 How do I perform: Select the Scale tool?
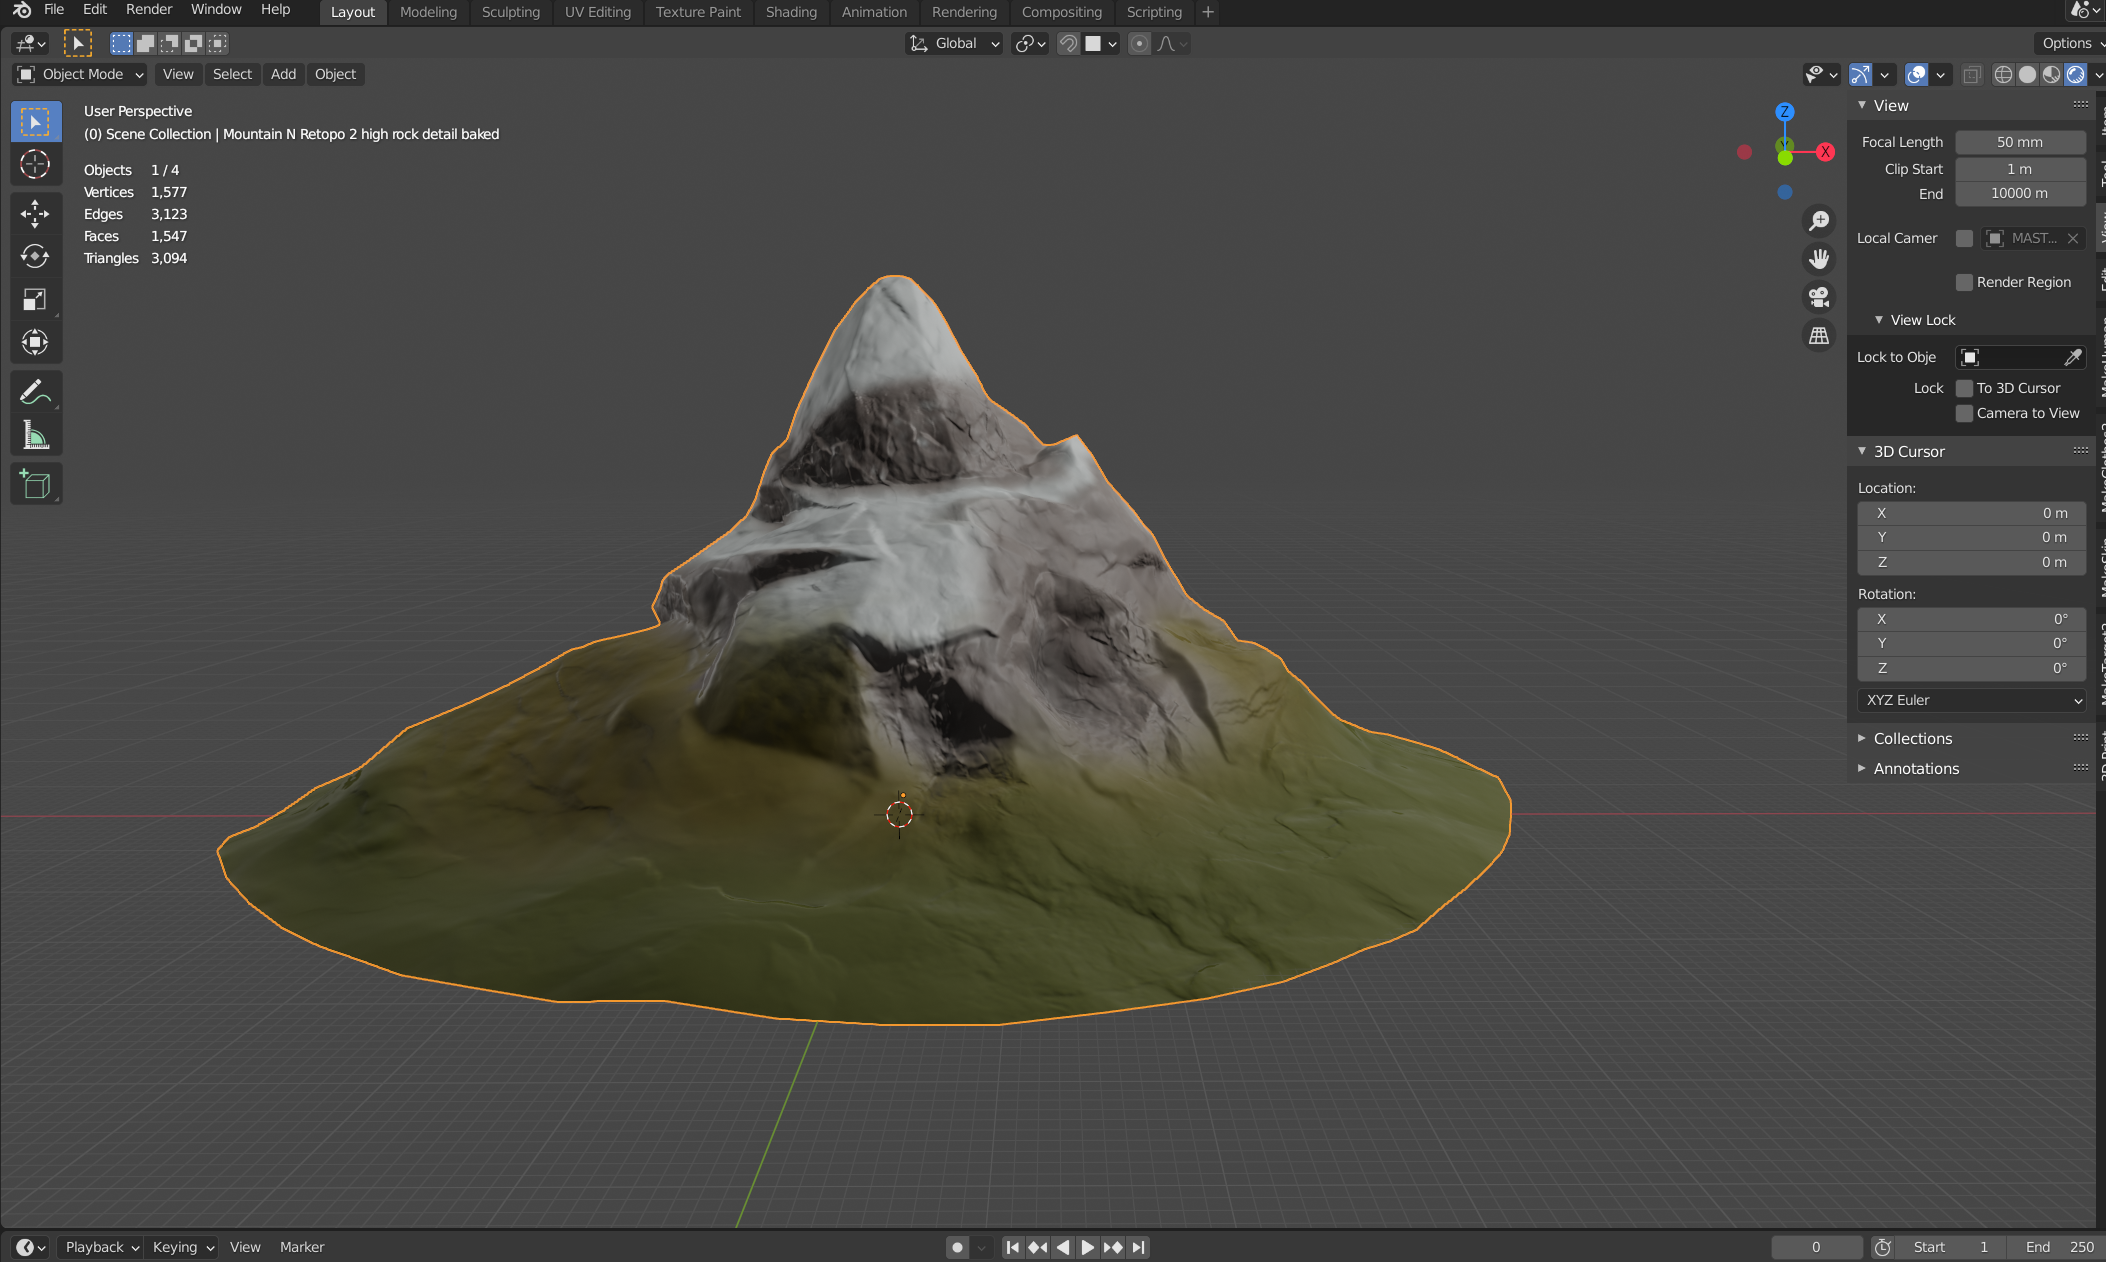point(35,300)
